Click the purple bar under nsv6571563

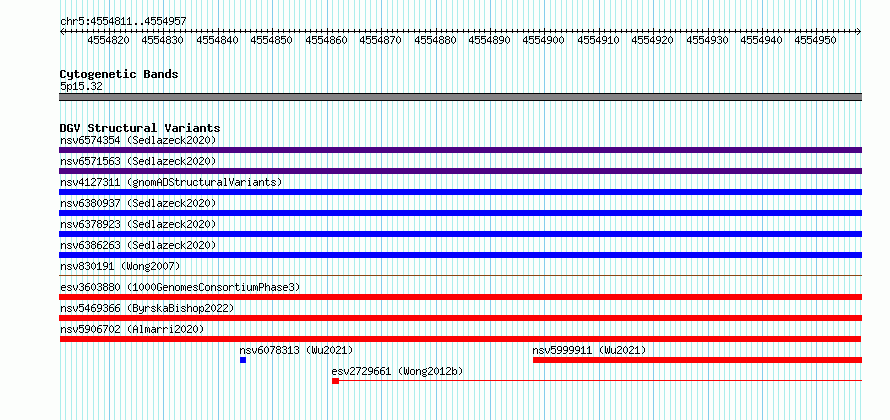click(460, 171)
